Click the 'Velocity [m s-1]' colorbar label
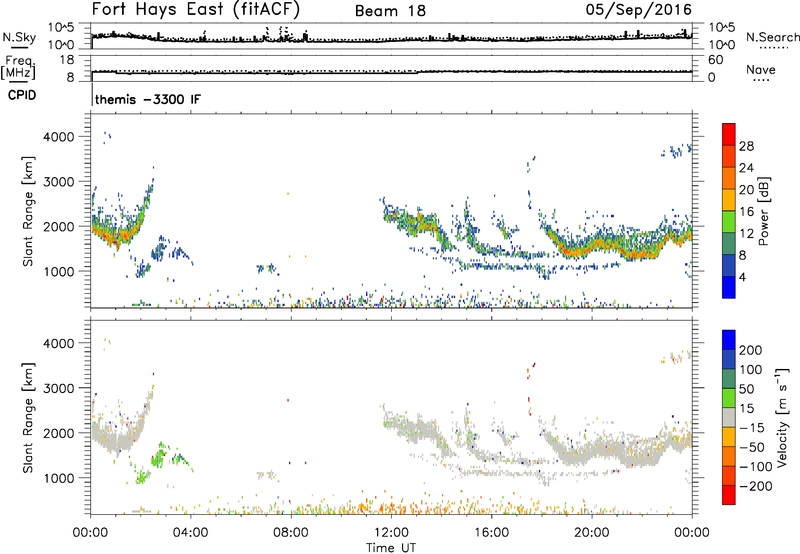Viewport: 800px width, 554px height. pos(782,417)
